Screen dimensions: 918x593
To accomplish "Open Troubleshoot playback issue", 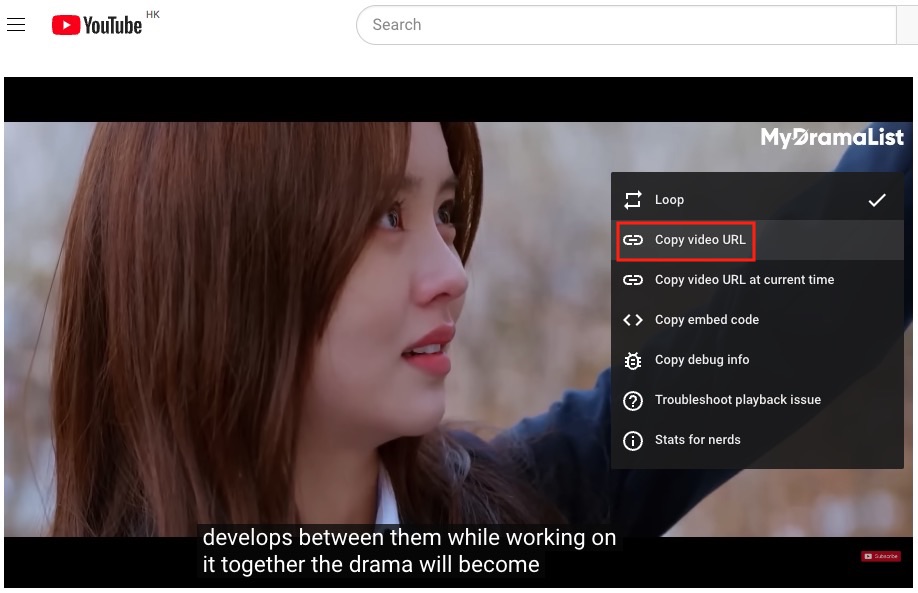I will coord(737,400).
